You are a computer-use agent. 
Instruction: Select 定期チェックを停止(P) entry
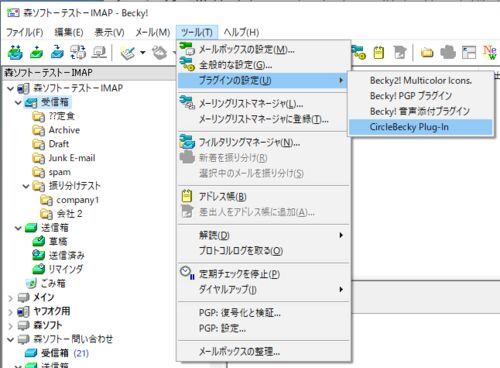264,274
